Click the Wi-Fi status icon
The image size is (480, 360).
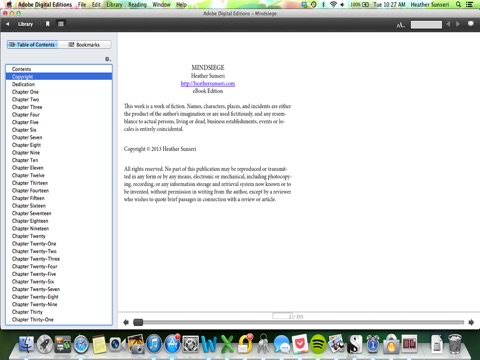(x=333, y=4)
